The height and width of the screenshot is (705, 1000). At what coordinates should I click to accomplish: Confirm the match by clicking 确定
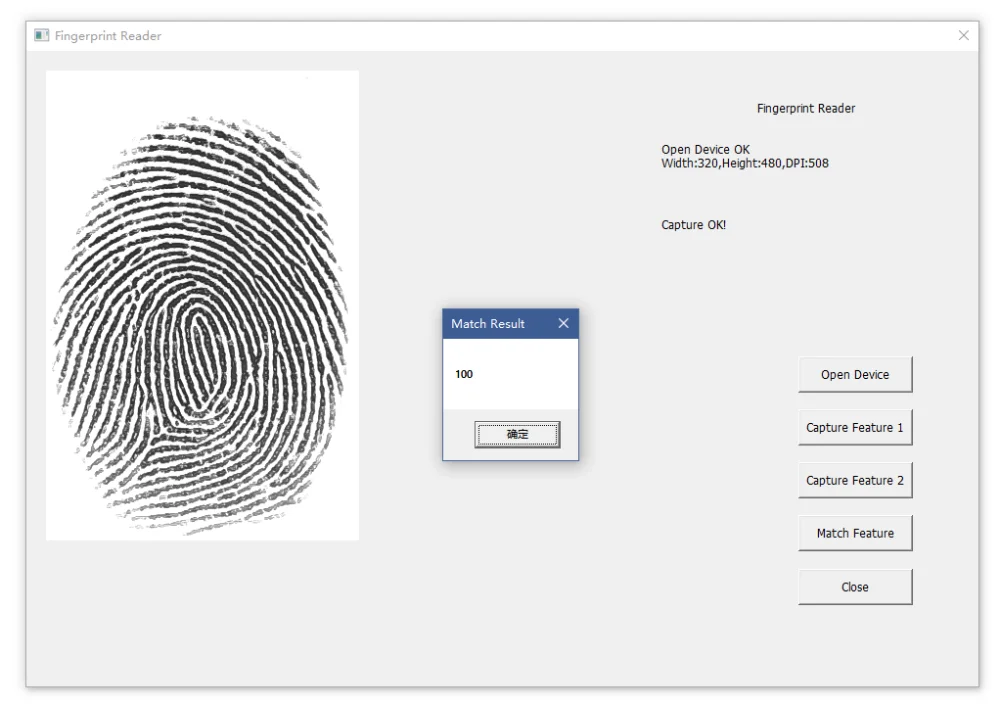[517, 434]
